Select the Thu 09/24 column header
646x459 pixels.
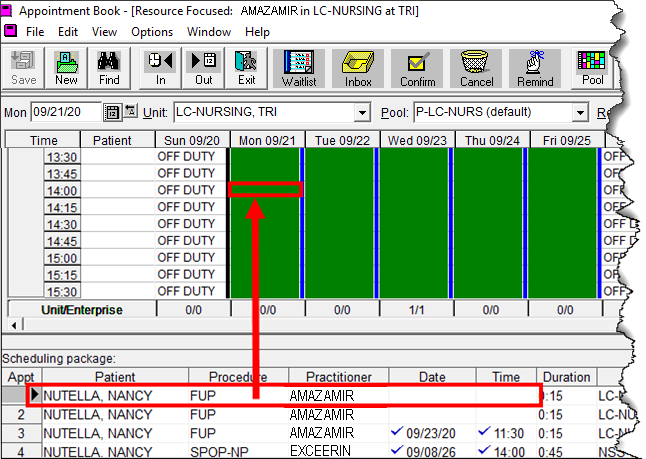[x=492, y=141]
